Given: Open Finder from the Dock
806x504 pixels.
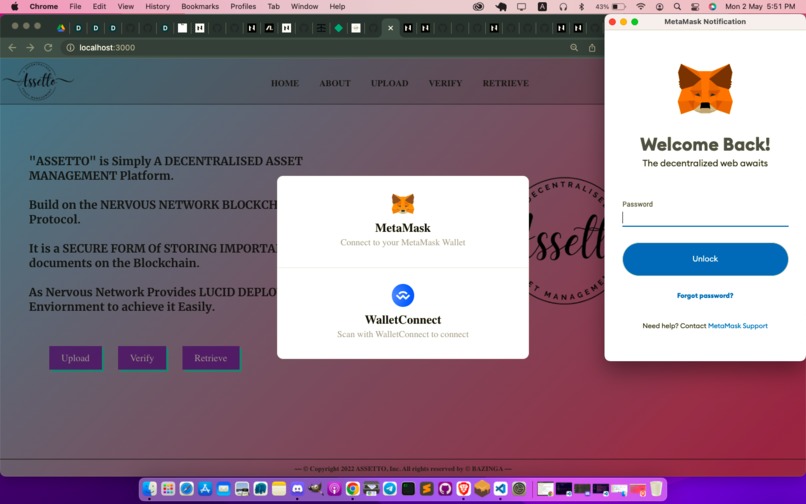Looking at the screenshot, I should coord(150,488).
